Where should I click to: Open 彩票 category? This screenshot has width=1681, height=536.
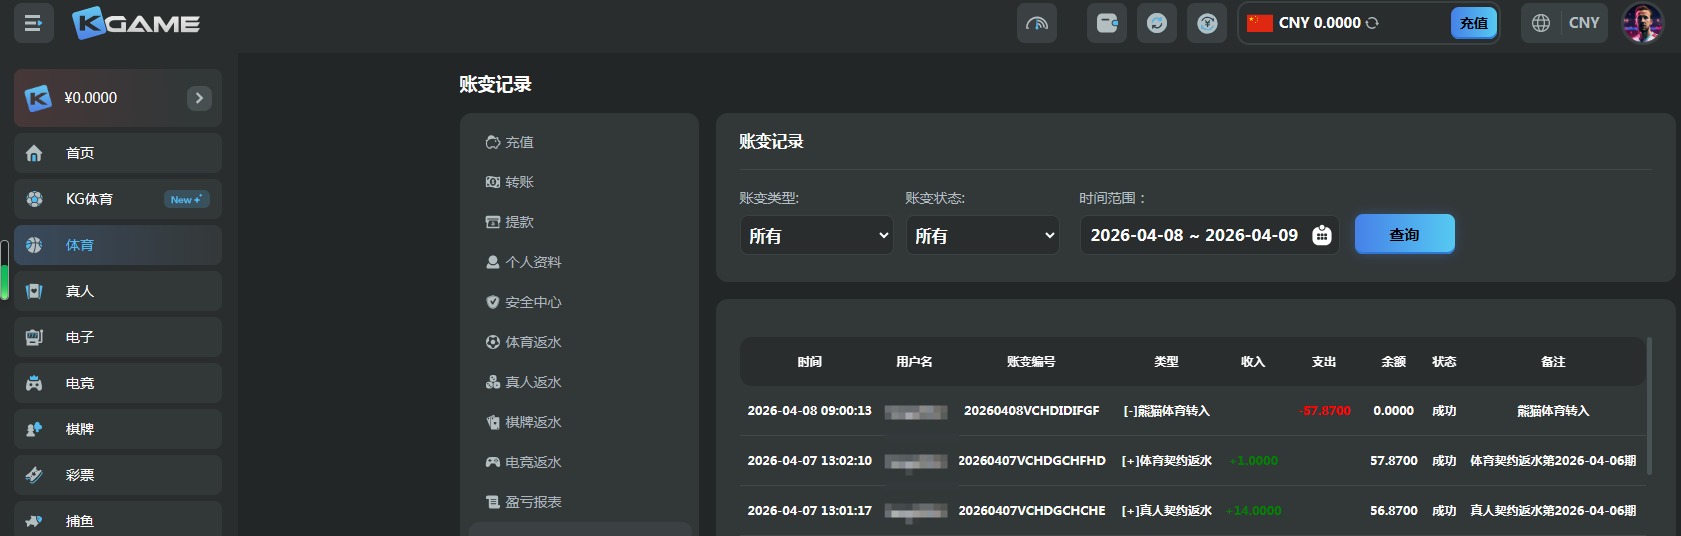[x=118, y=475]
